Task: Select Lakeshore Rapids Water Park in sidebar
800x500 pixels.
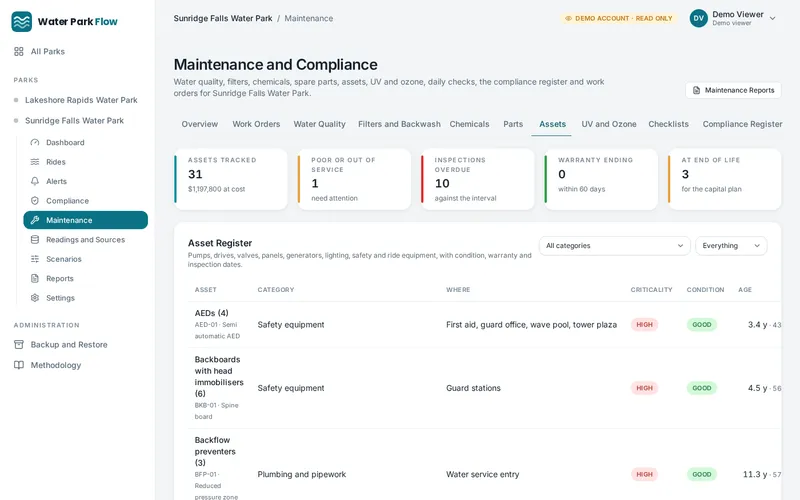Action: (81, 100)
